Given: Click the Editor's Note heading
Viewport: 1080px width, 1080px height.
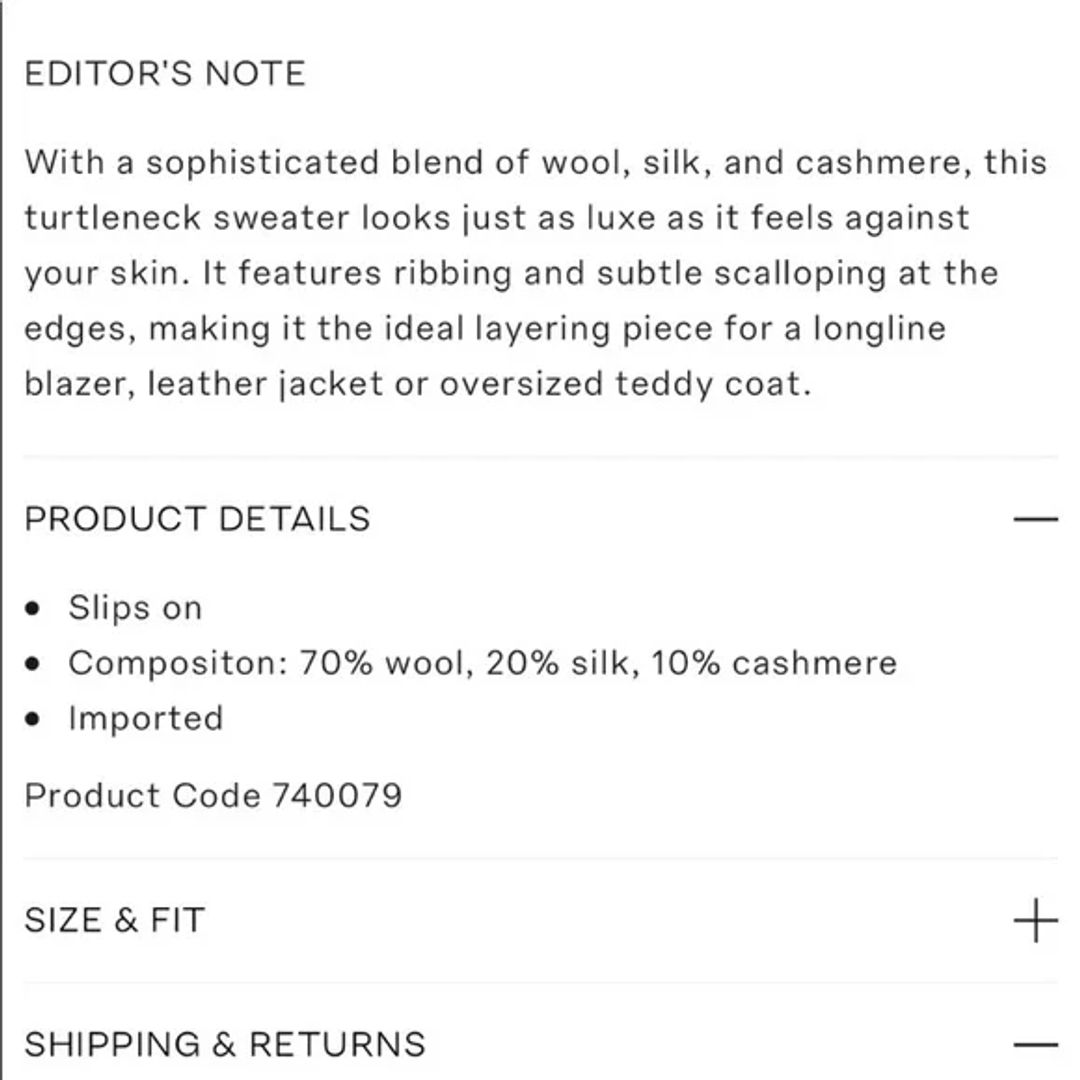Looking at the screenshot, I should [x=166, y=72].
